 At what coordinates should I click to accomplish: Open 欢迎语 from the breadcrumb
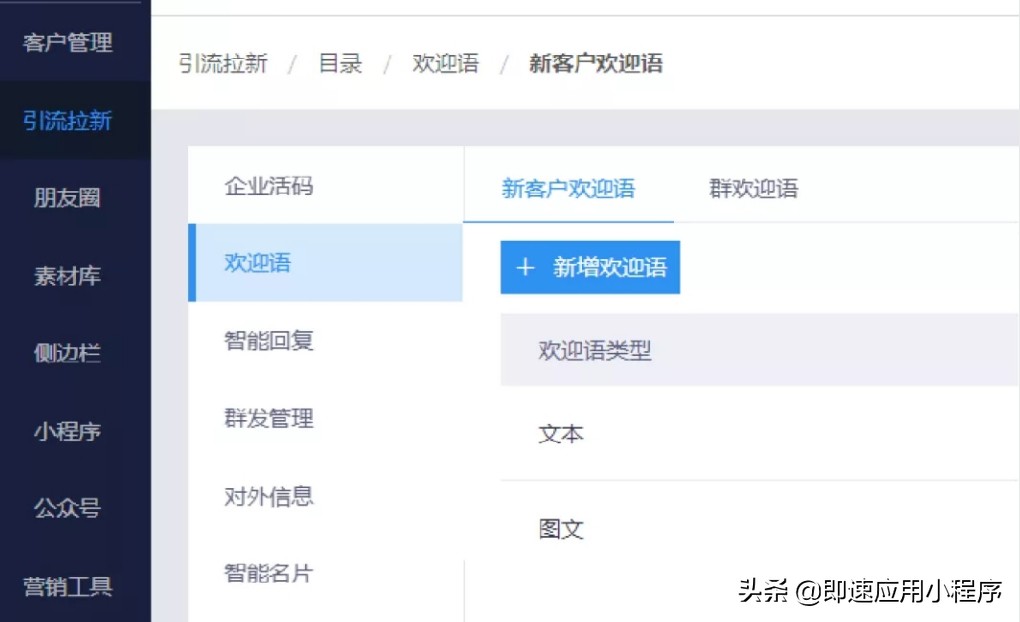444,63
